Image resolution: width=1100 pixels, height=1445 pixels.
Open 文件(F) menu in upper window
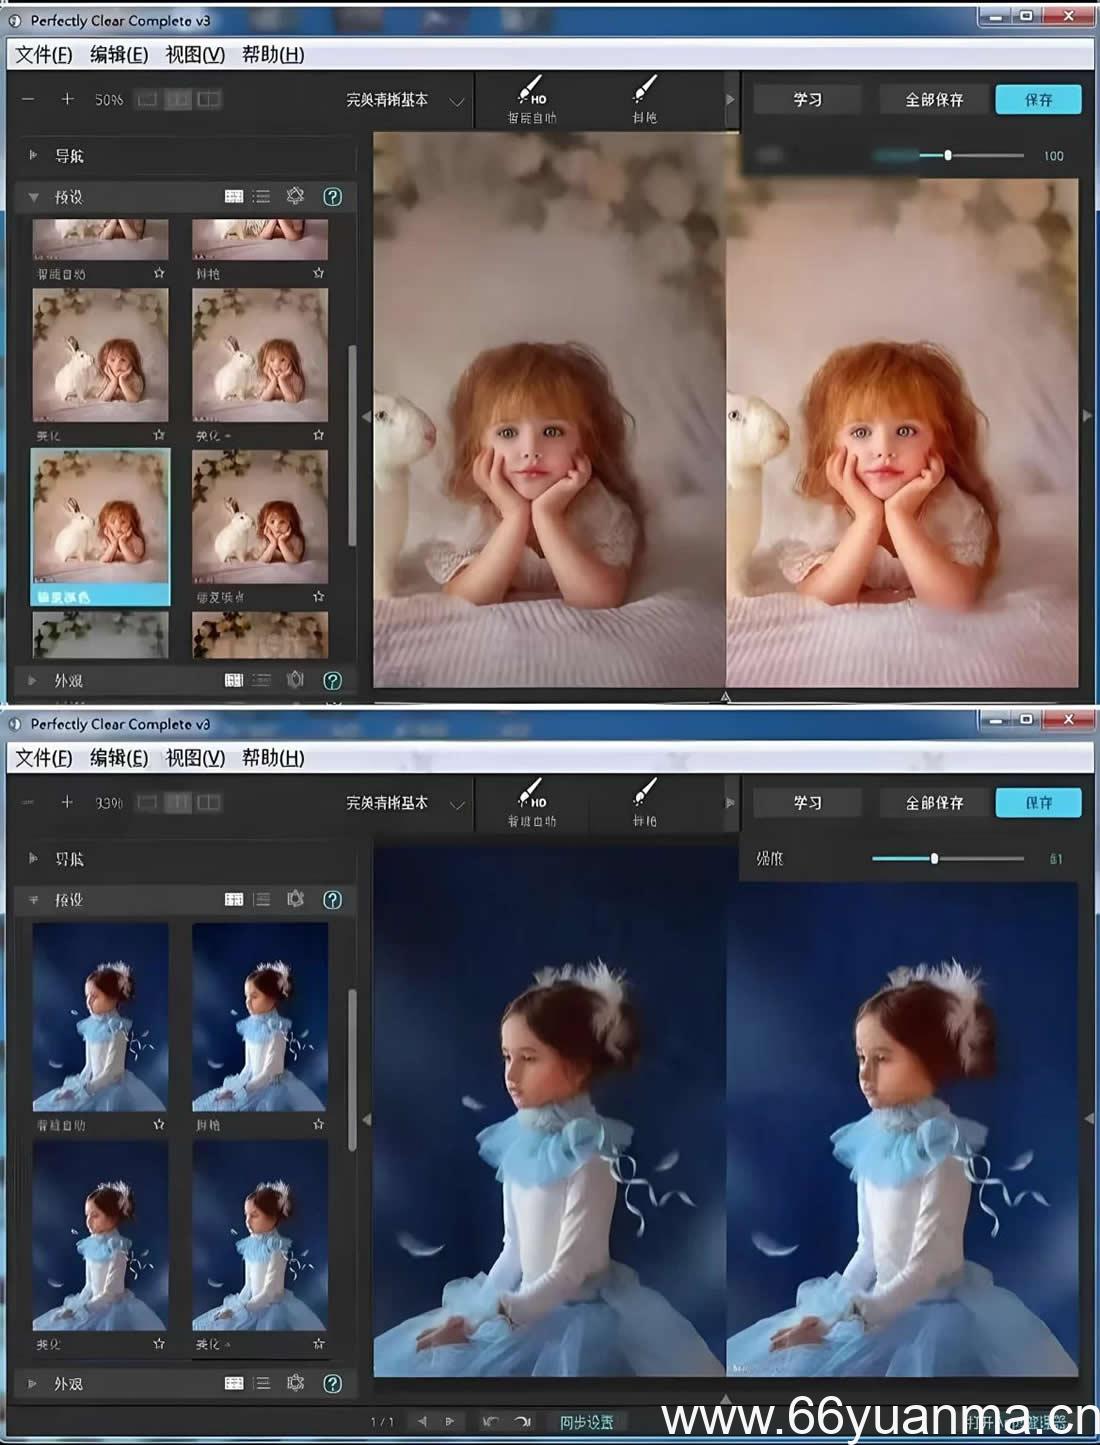pos(44,55)
